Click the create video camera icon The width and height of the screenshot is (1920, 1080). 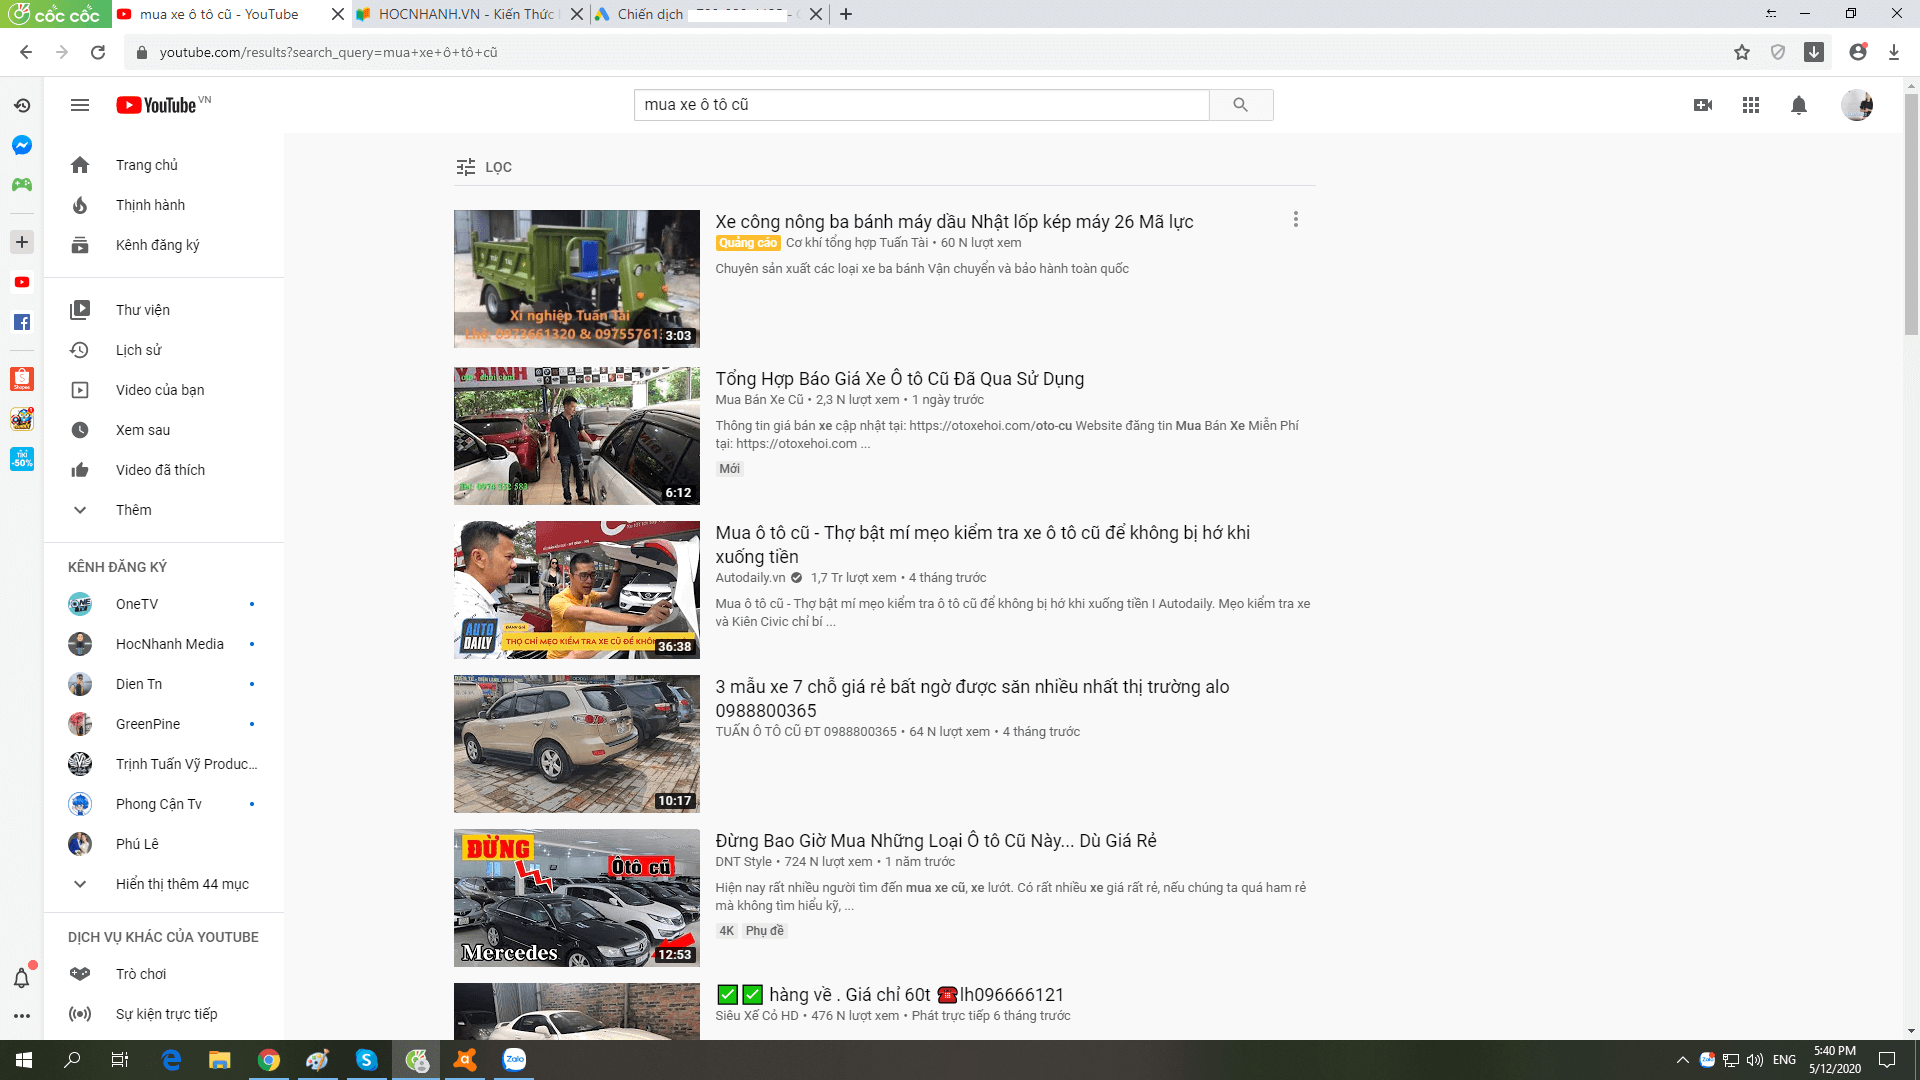pyautogui.click(x=1703, y=105)
